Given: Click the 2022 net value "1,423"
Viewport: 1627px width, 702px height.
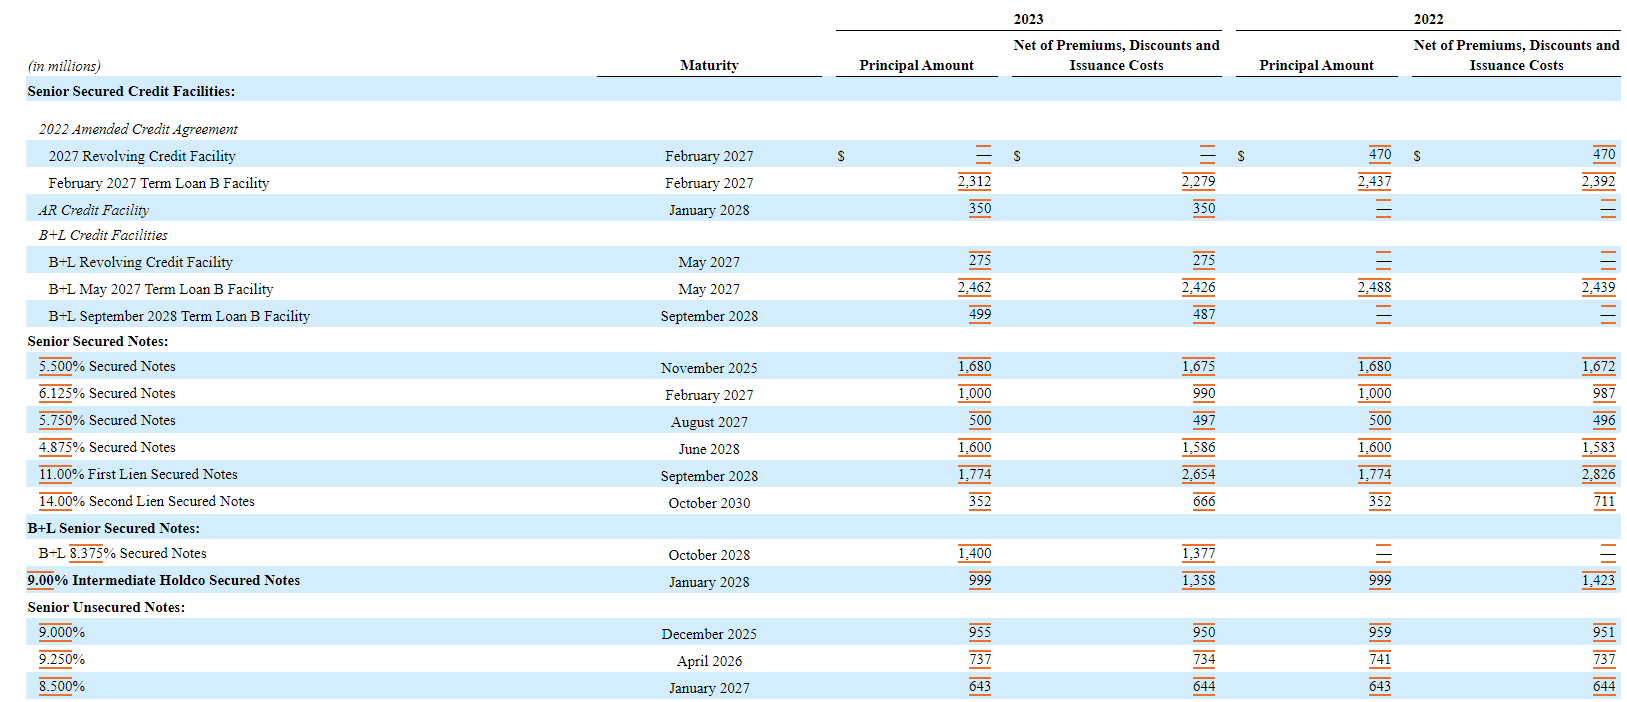Looking at the screenshot, I should 1598,580.
